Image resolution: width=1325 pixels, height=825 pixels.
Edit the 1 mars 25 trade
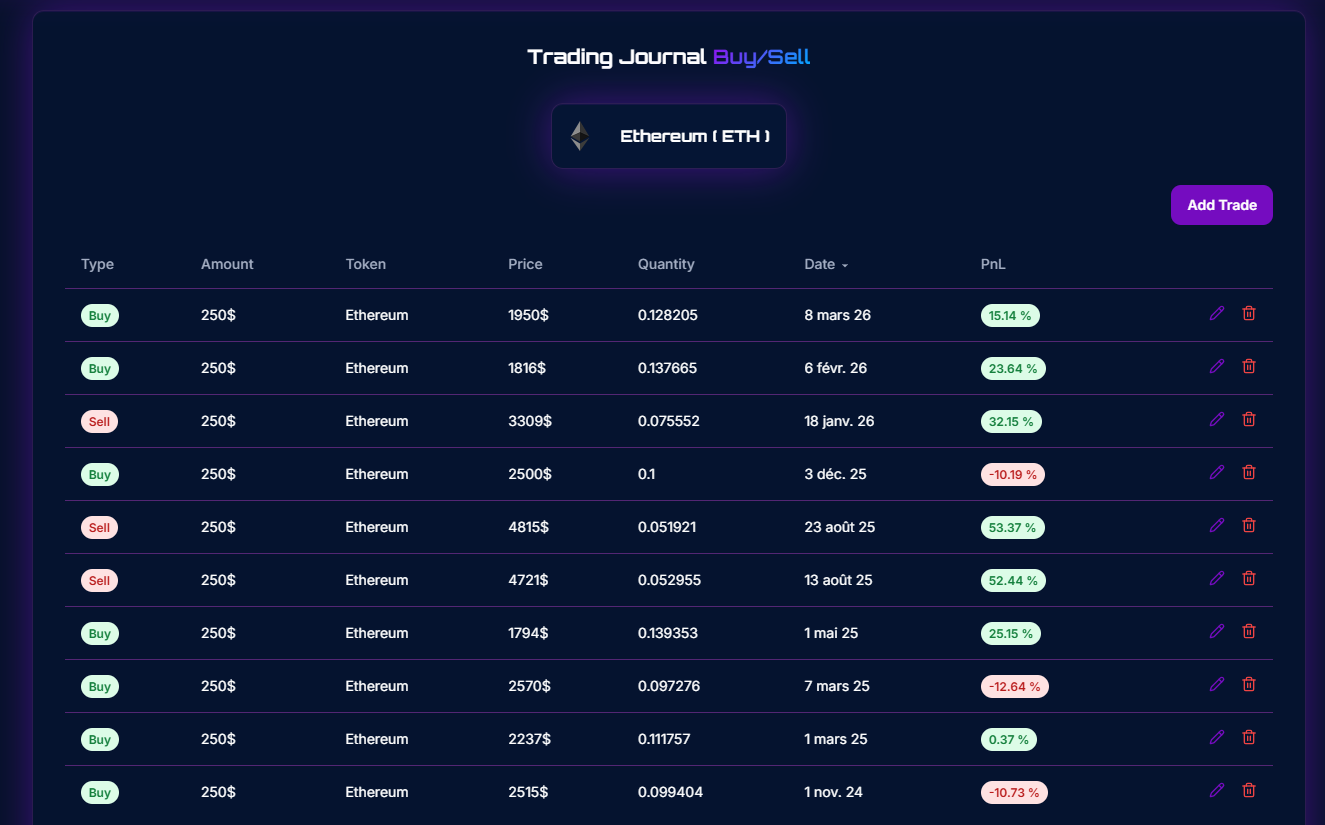click(1217, 738)
